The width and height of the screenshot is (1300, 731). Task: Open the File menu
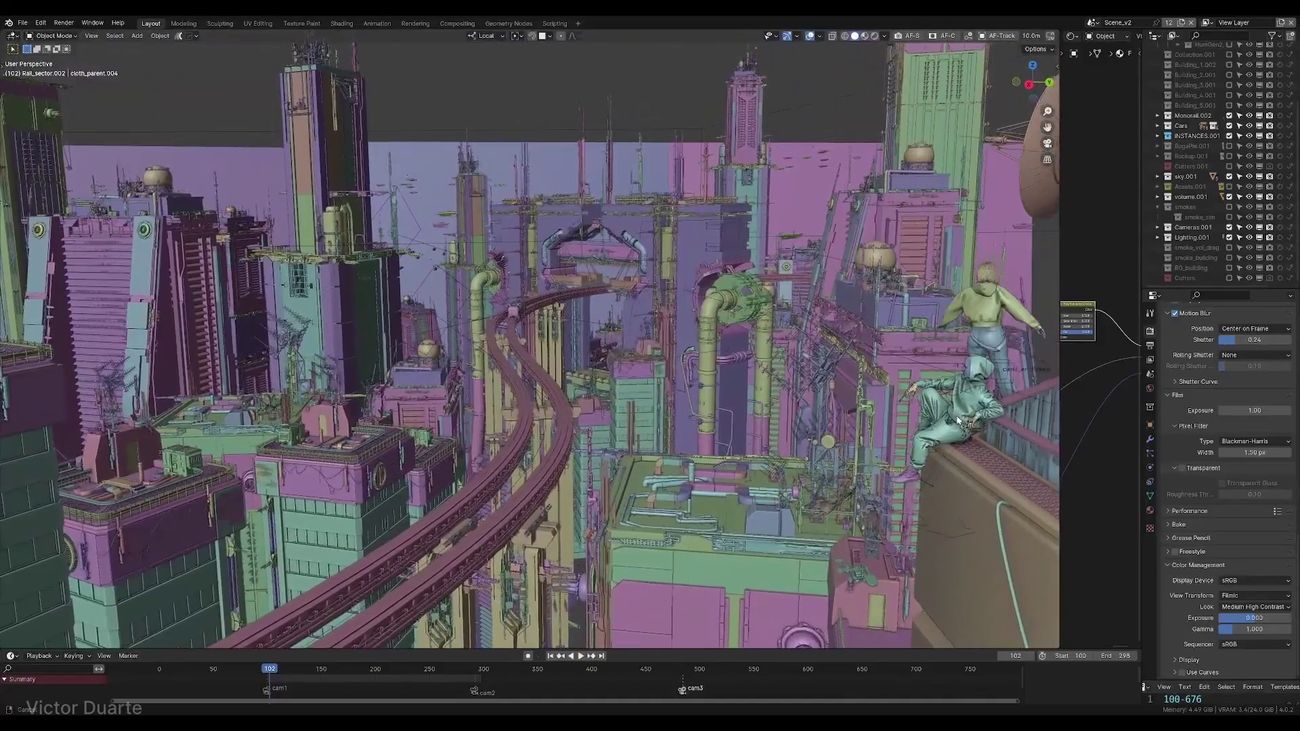[22, 22]
